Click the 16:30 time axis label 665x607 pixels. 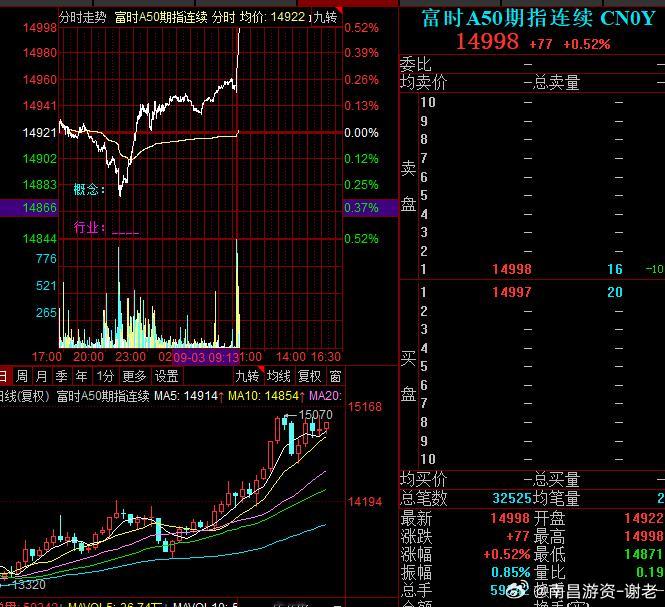tap(326, 357)
